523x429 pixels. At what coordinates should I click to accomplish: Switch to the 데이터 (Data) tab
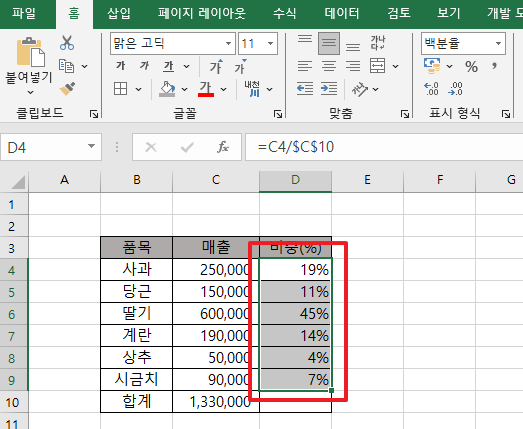342,13
